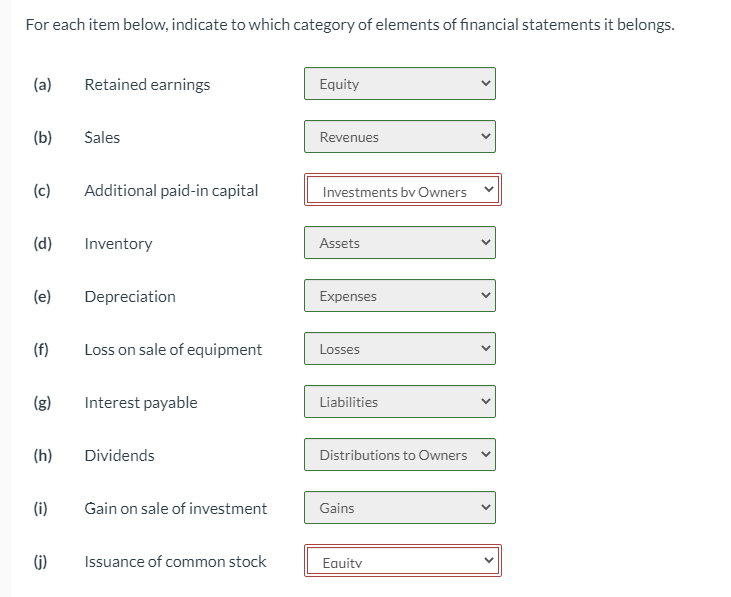
Task: Click the 'Retained earnings' item label
Action: click(147, 84)
